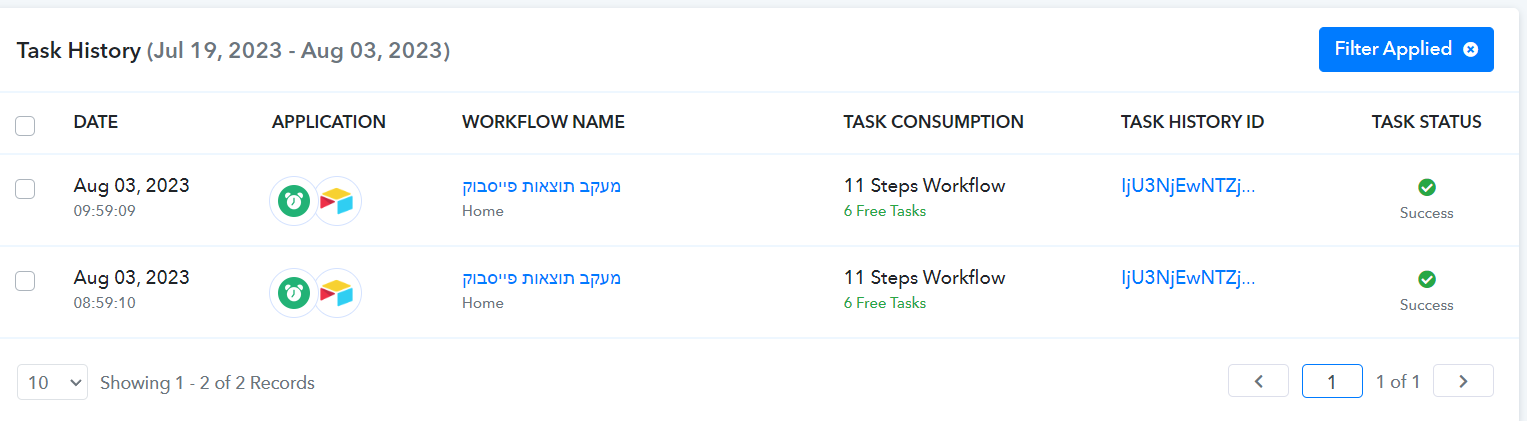Tick the select-all checkbox in table header

26,126
